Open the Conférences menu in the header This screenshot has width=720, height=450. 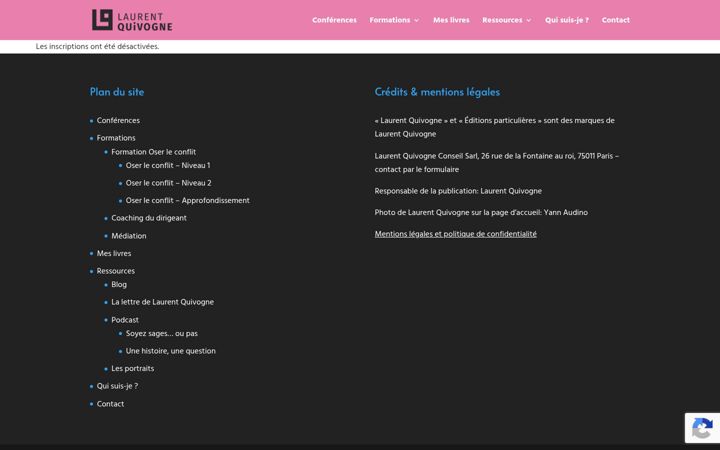point(334,20)
